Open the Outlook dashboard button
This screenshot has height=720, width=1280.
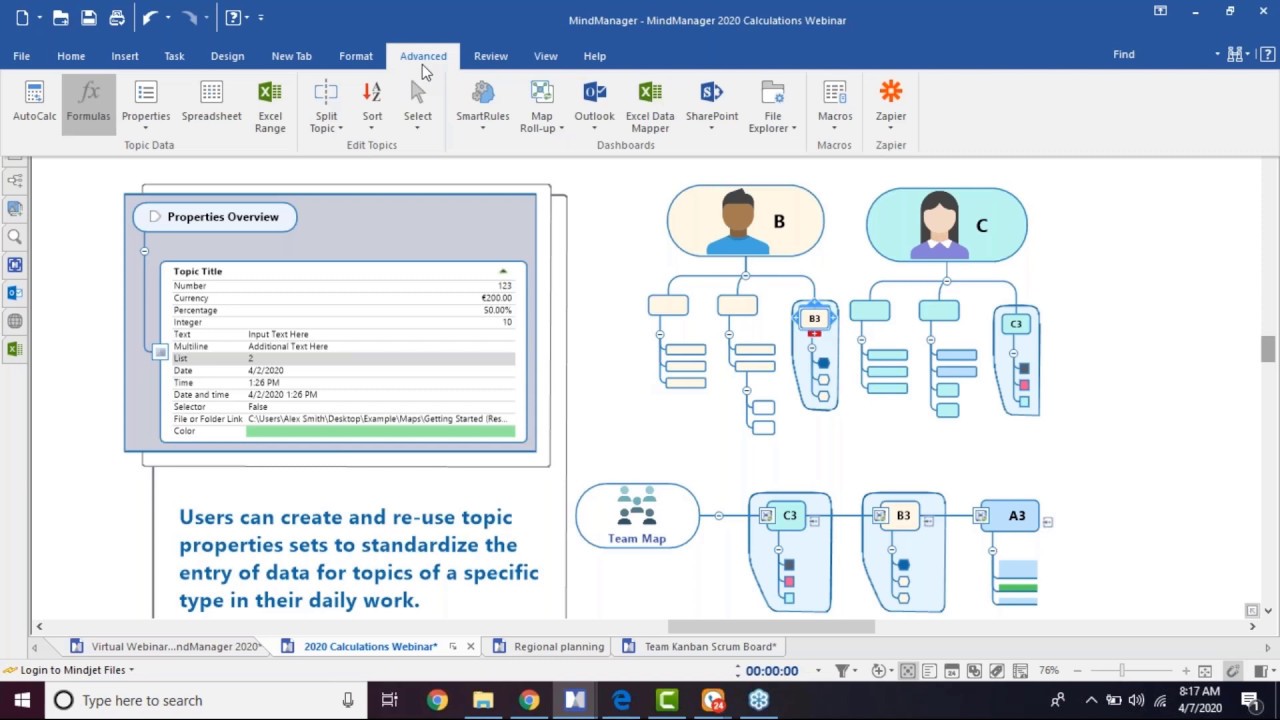pos(594,106)
